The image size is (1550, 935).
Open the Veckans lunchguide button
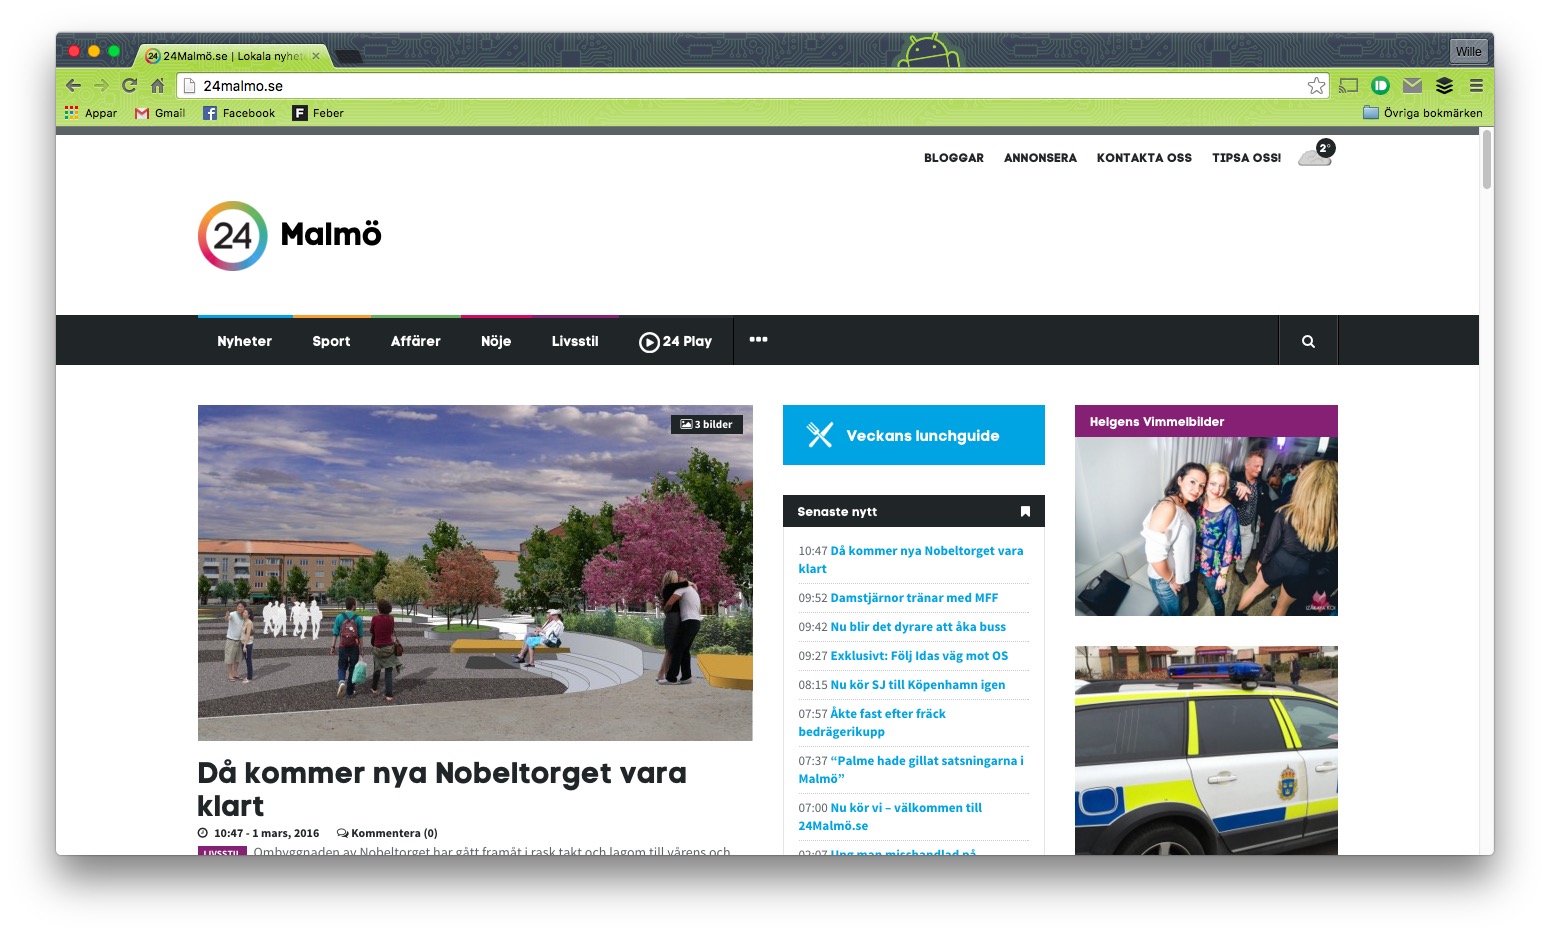tap(913, 435)
